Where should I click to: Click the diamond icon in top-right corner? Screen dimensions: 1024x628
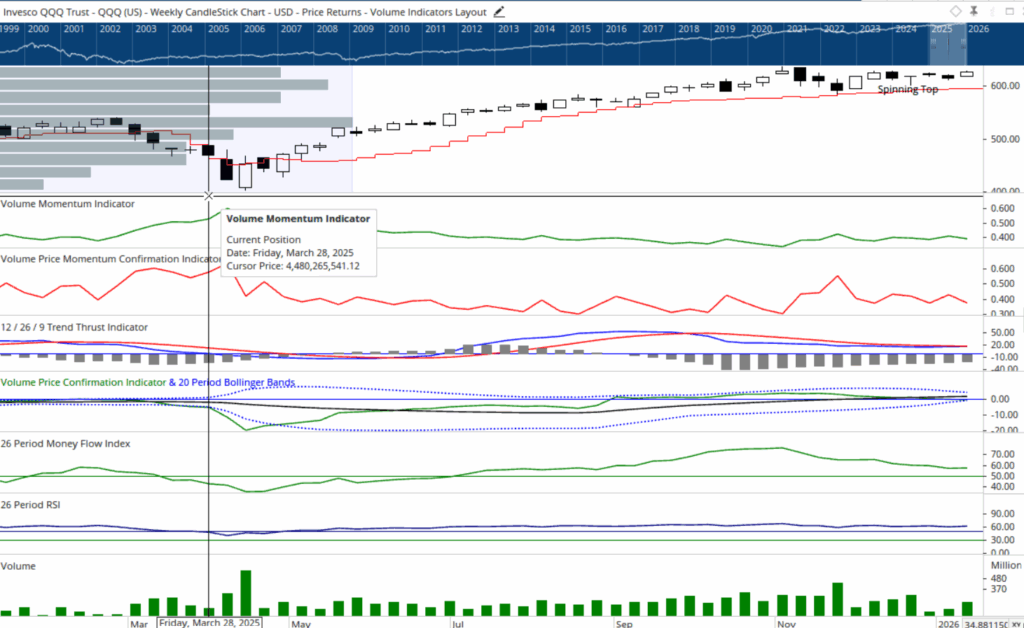(x=956, y=11)
